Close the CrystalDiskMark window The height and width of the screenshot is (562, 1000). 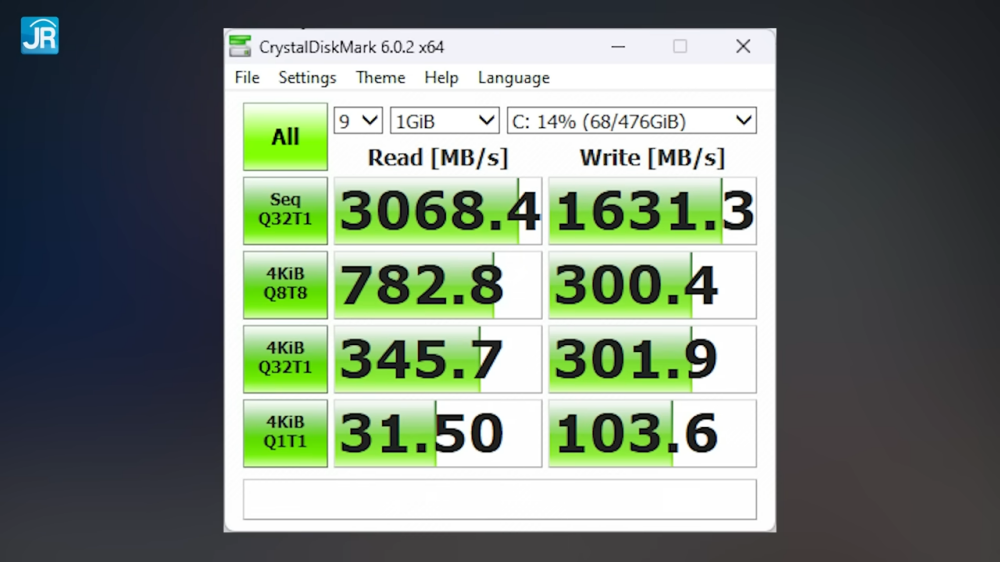pos(743,47)
